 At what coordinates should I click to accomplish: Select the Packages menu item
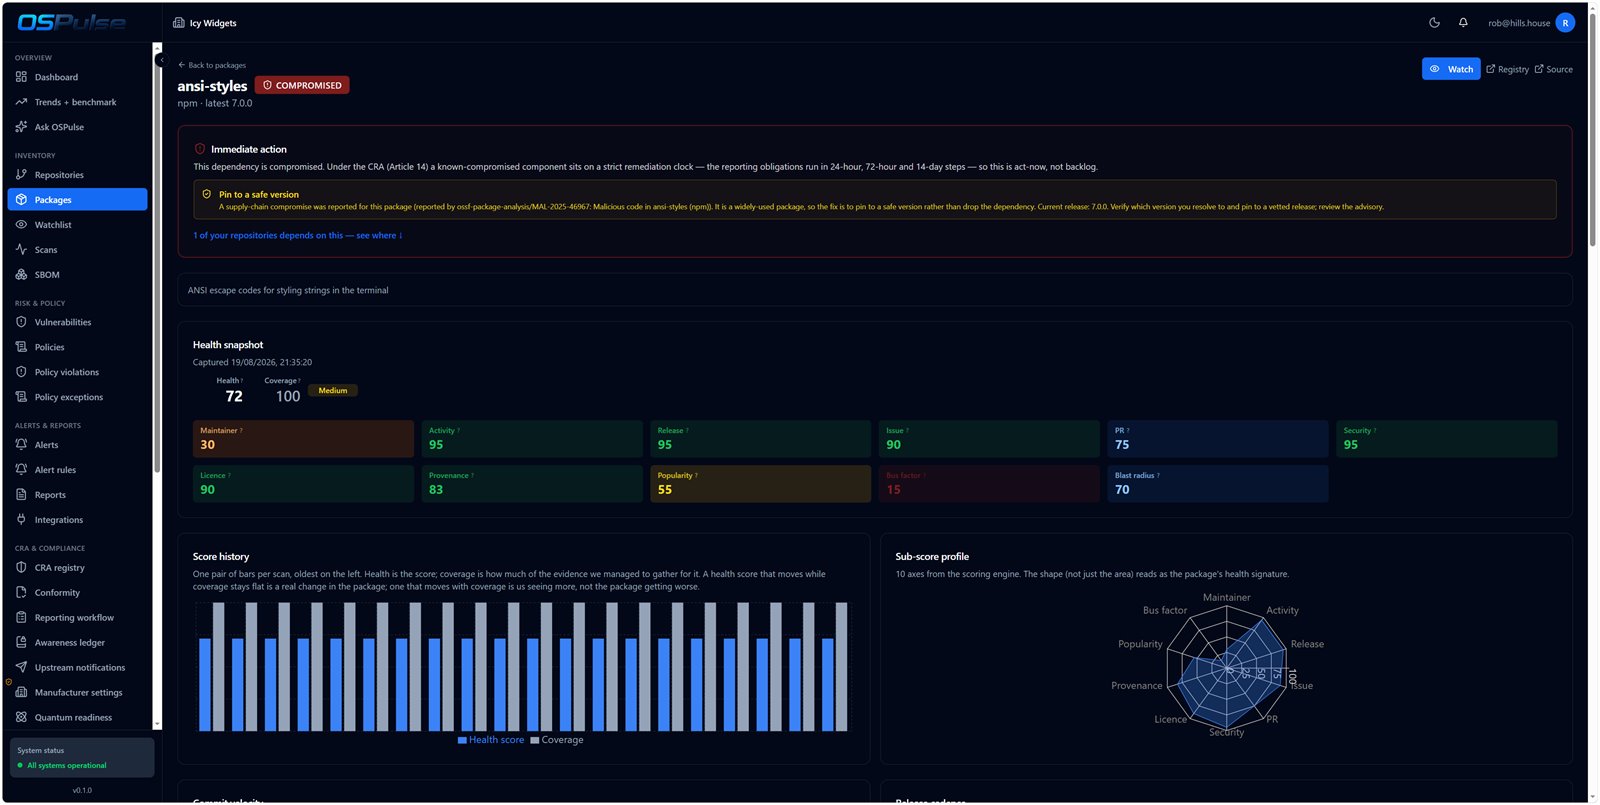[x=77, y=200]
